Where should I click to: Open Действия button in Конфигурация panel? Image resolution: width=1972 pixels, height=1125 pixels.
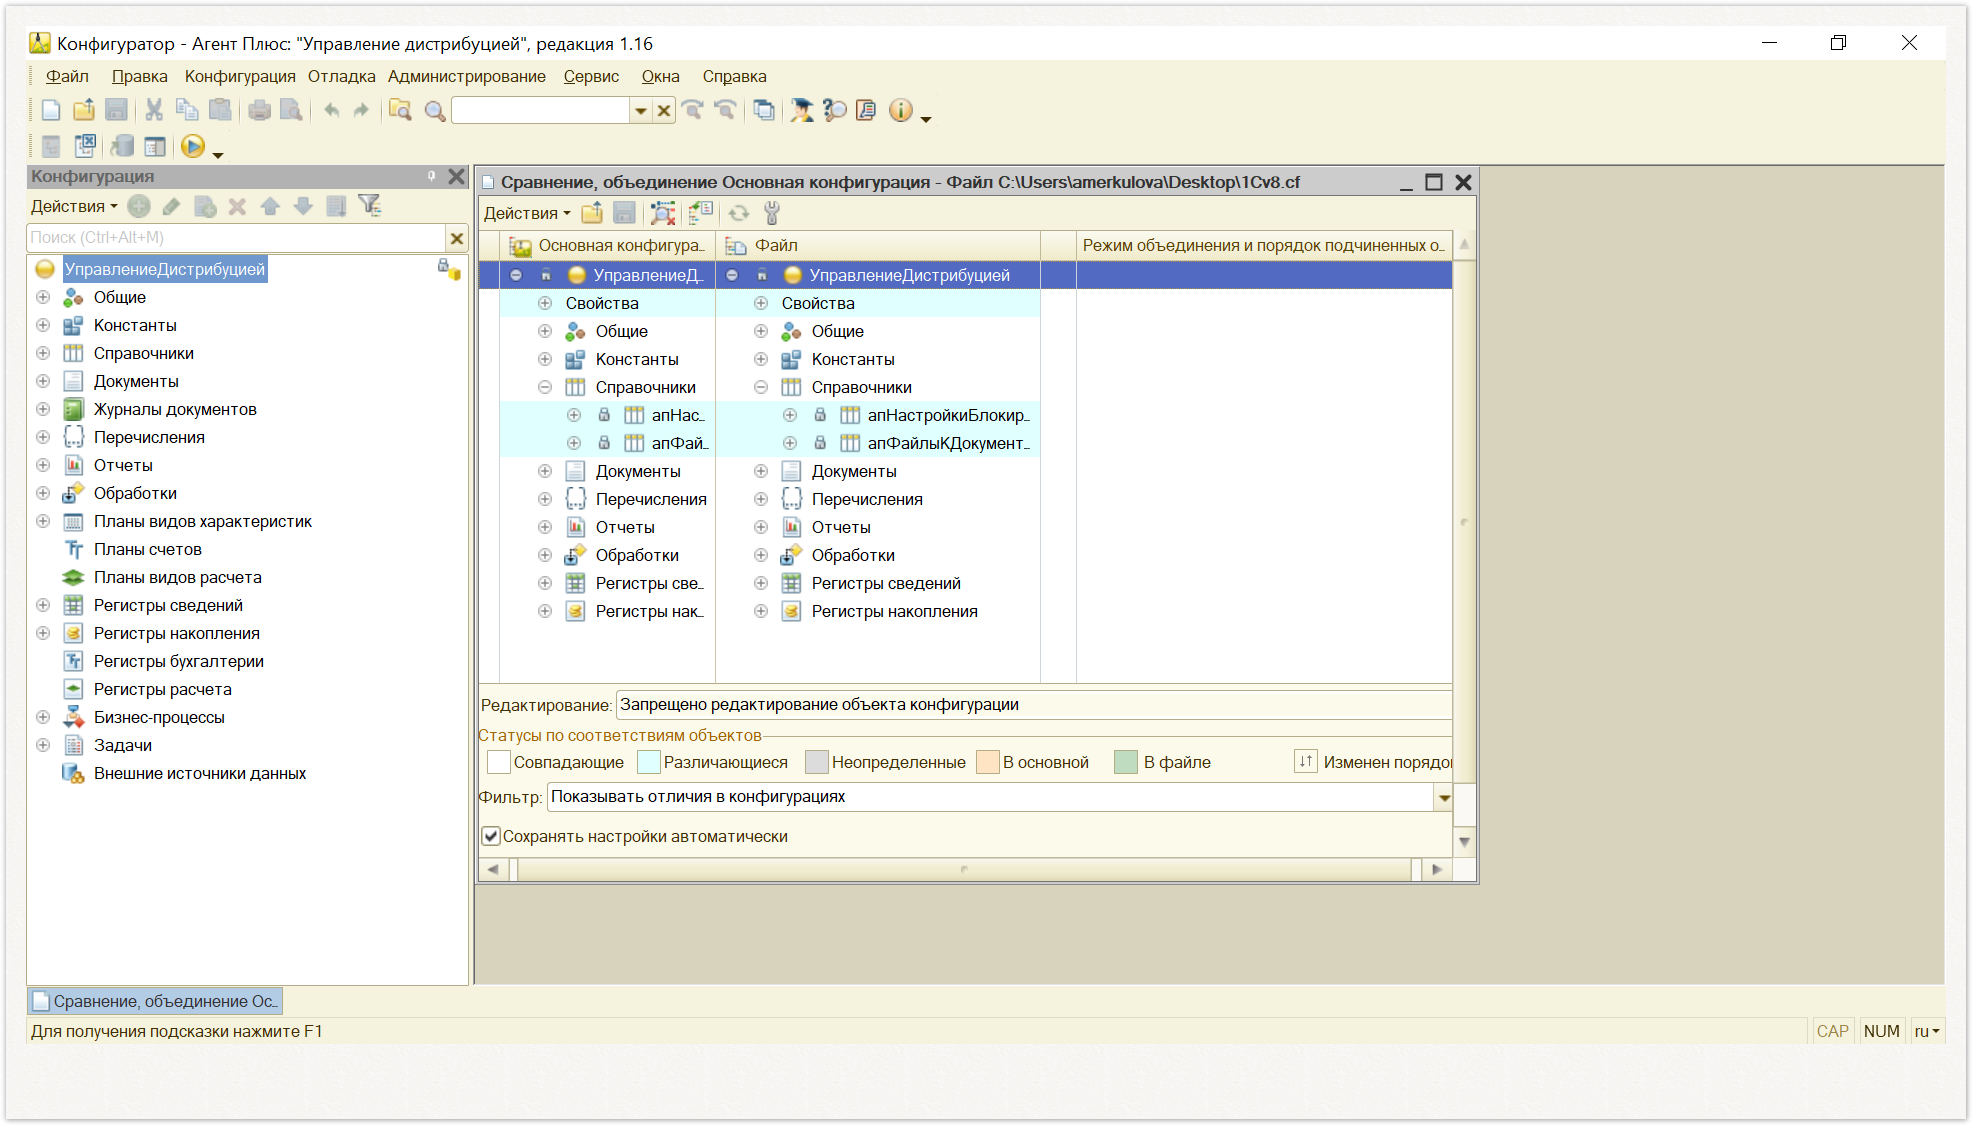coord(74,206)
